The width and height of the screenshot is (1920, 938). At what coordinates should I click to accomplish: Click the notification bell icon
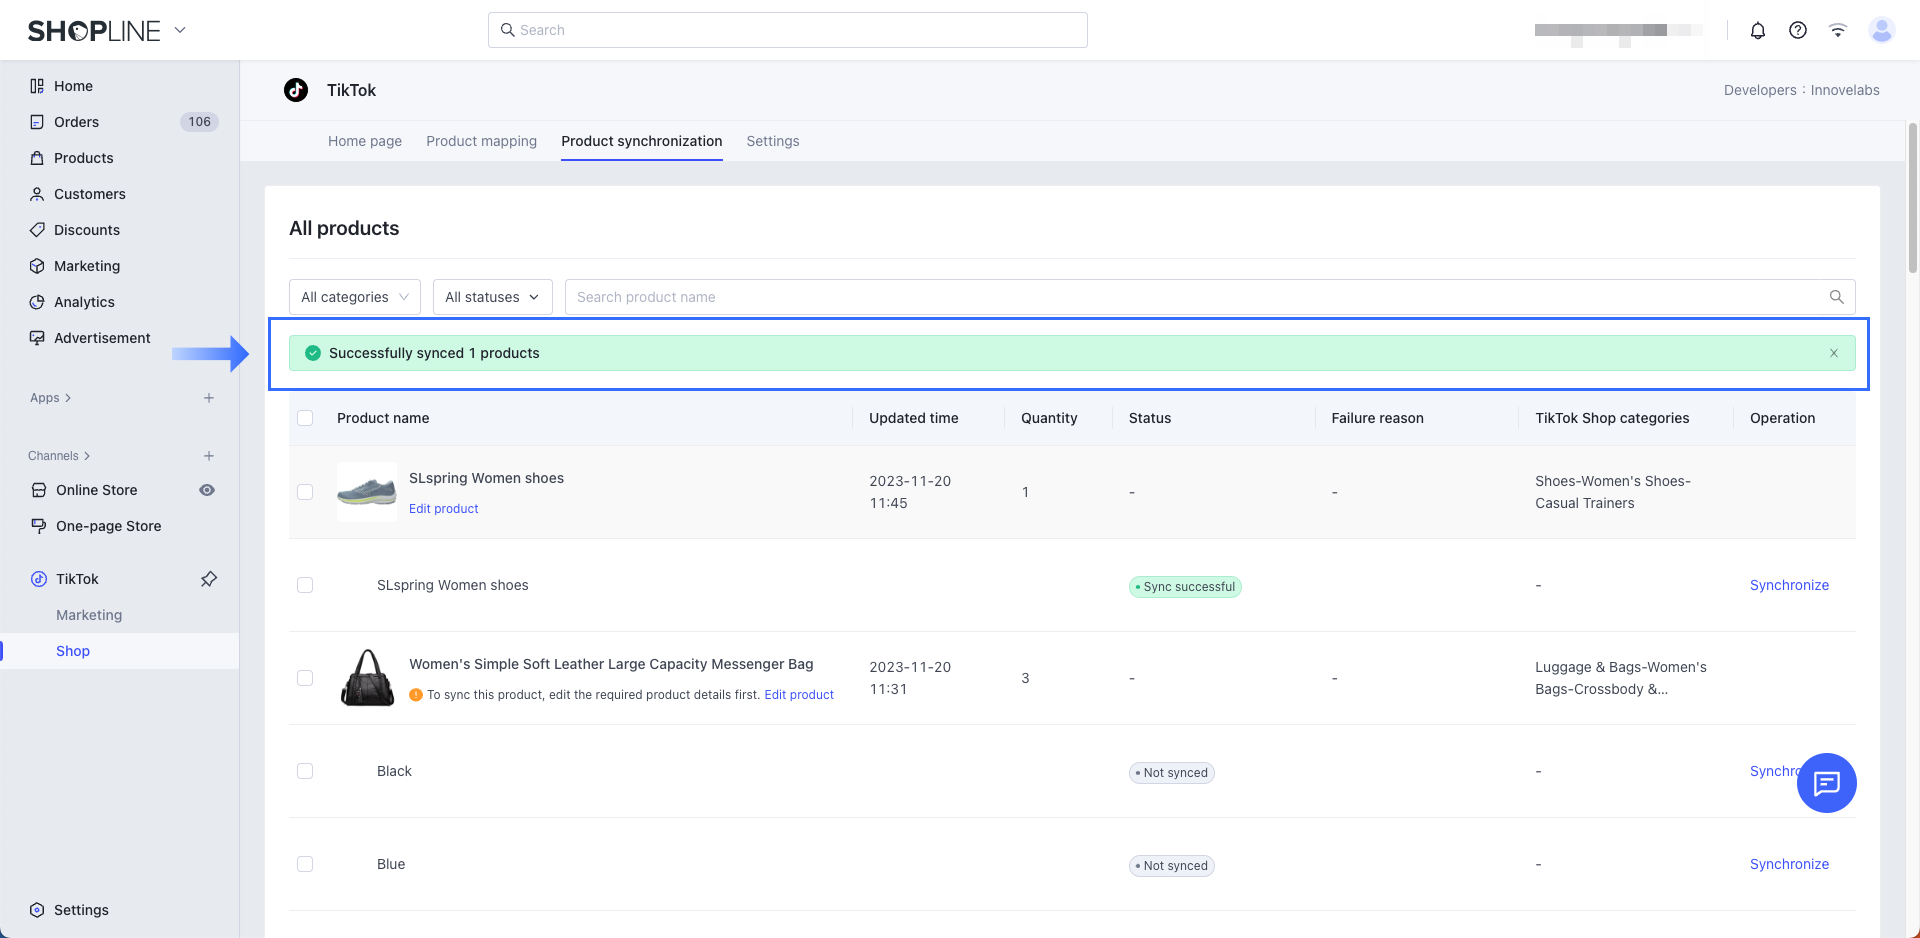[x=1757, y=30]
